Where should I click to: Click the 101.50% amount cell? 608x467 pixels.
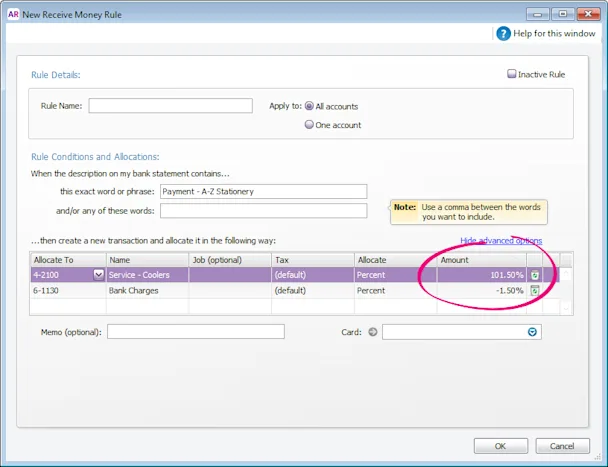coord(482,275)
